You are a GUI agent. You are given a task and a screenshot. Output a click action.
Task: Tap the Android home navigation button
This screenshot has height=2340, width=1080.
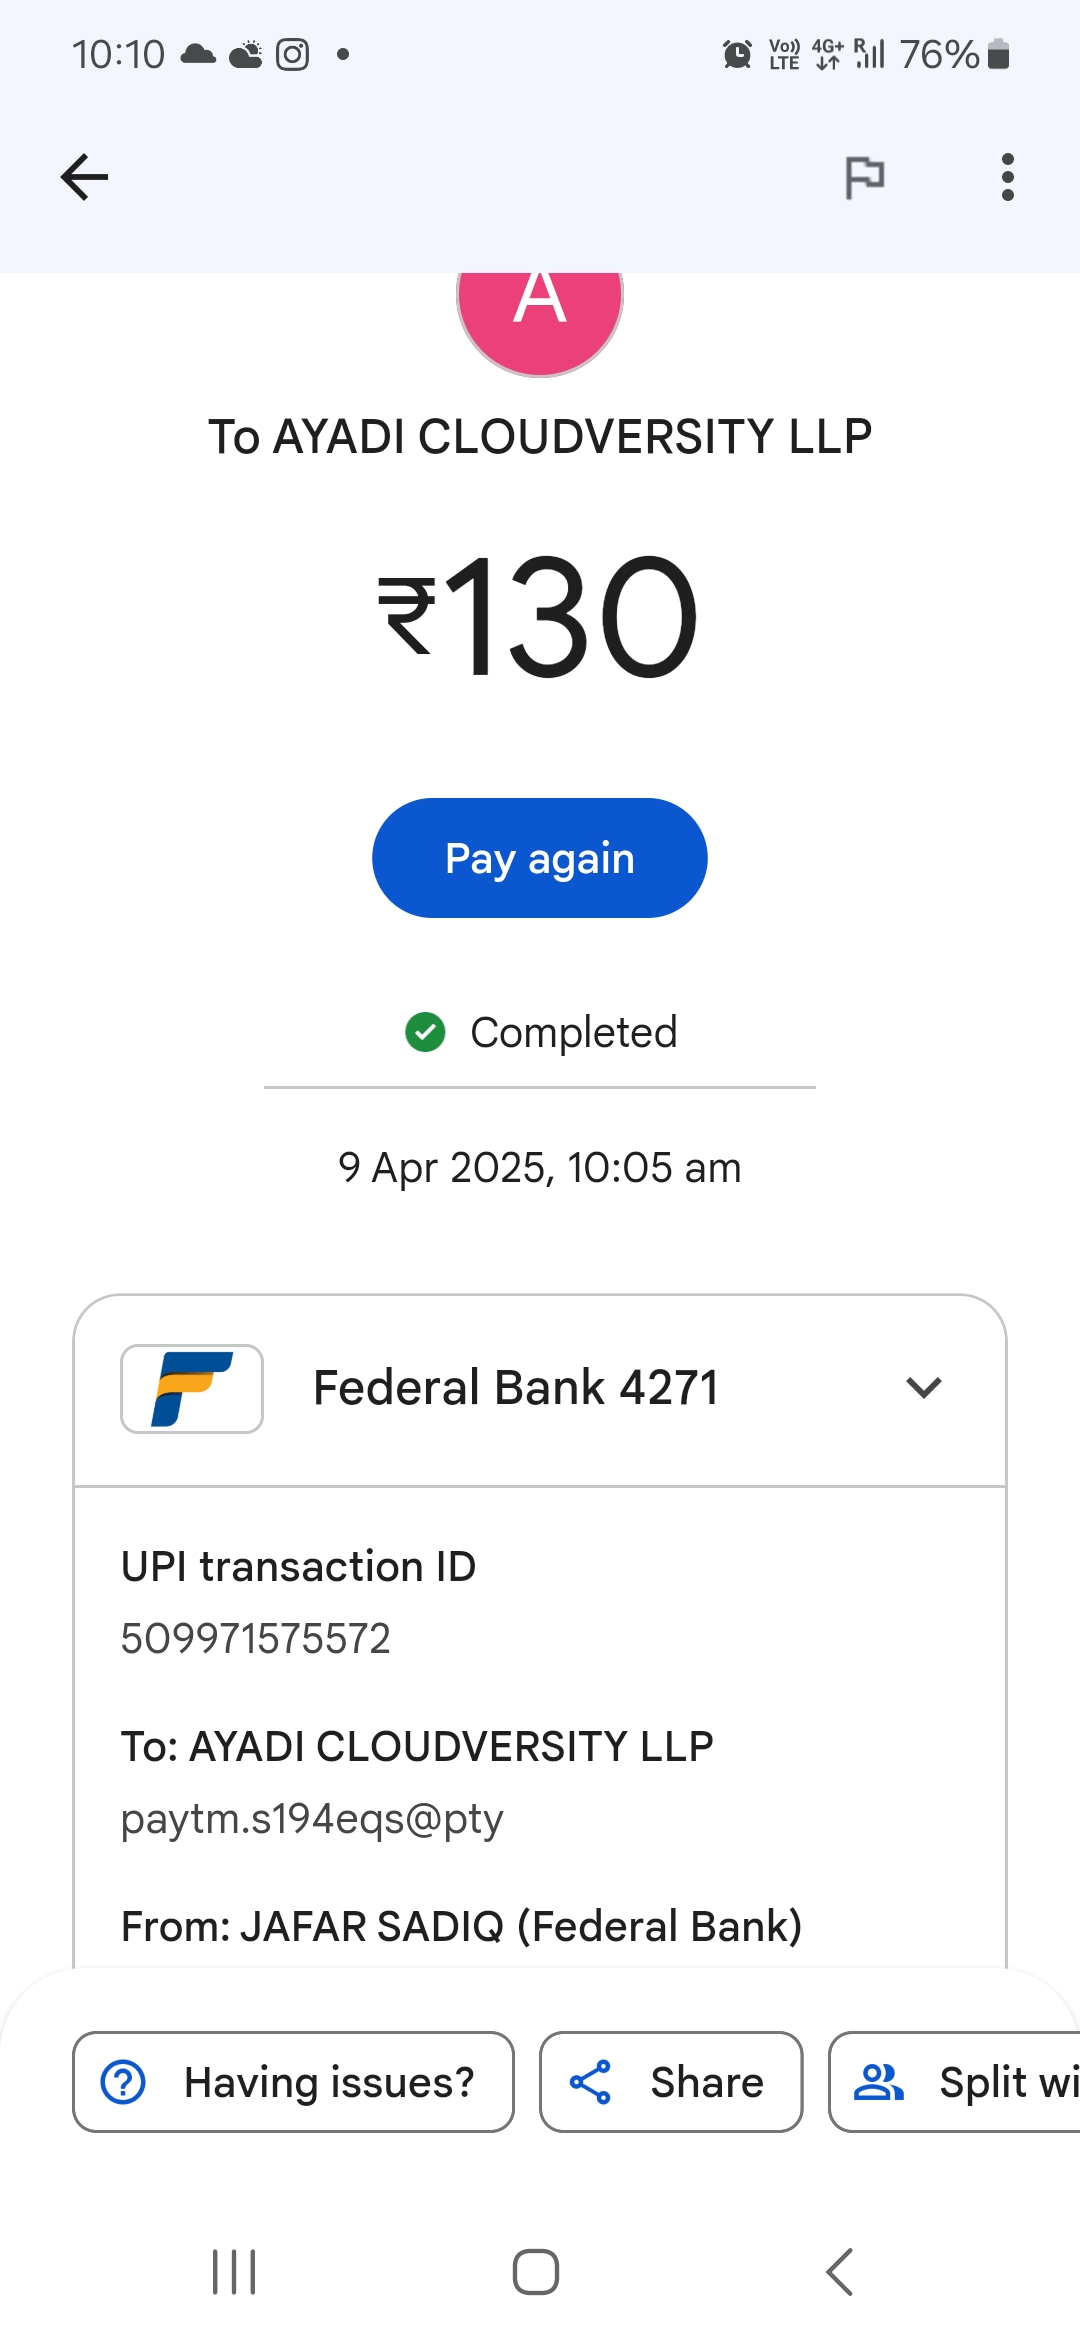[536, 2272]
